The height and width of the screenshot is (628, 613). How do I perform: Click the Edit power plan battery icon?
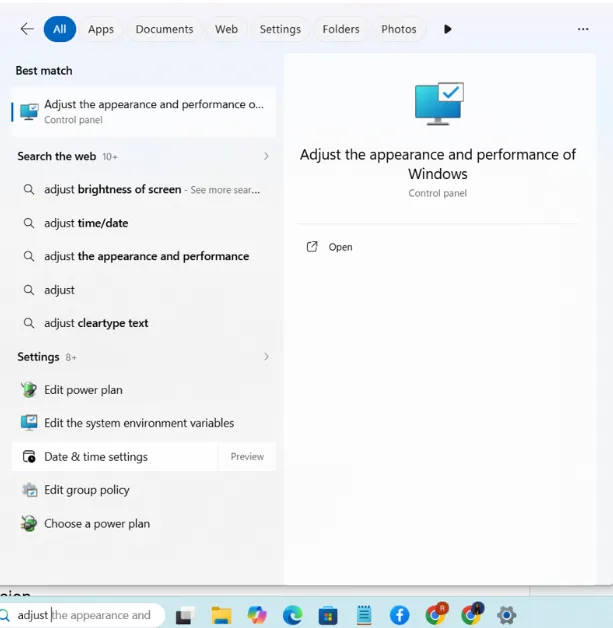29,390
